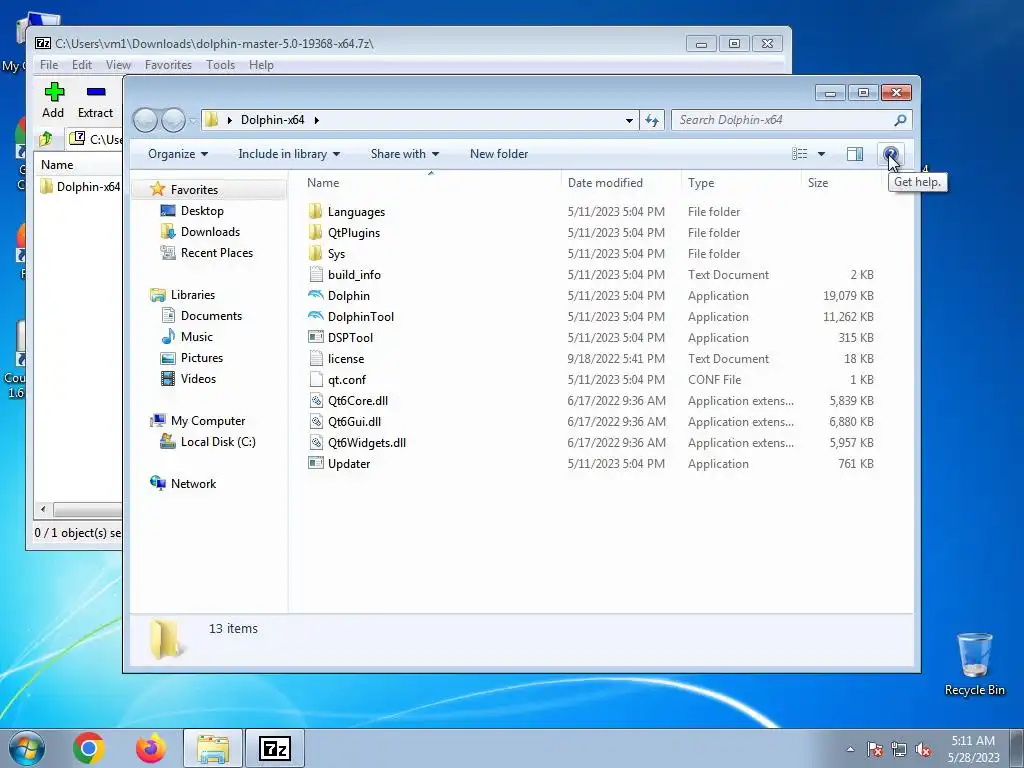Select the Languages folder icon

[x=316, y=211]
